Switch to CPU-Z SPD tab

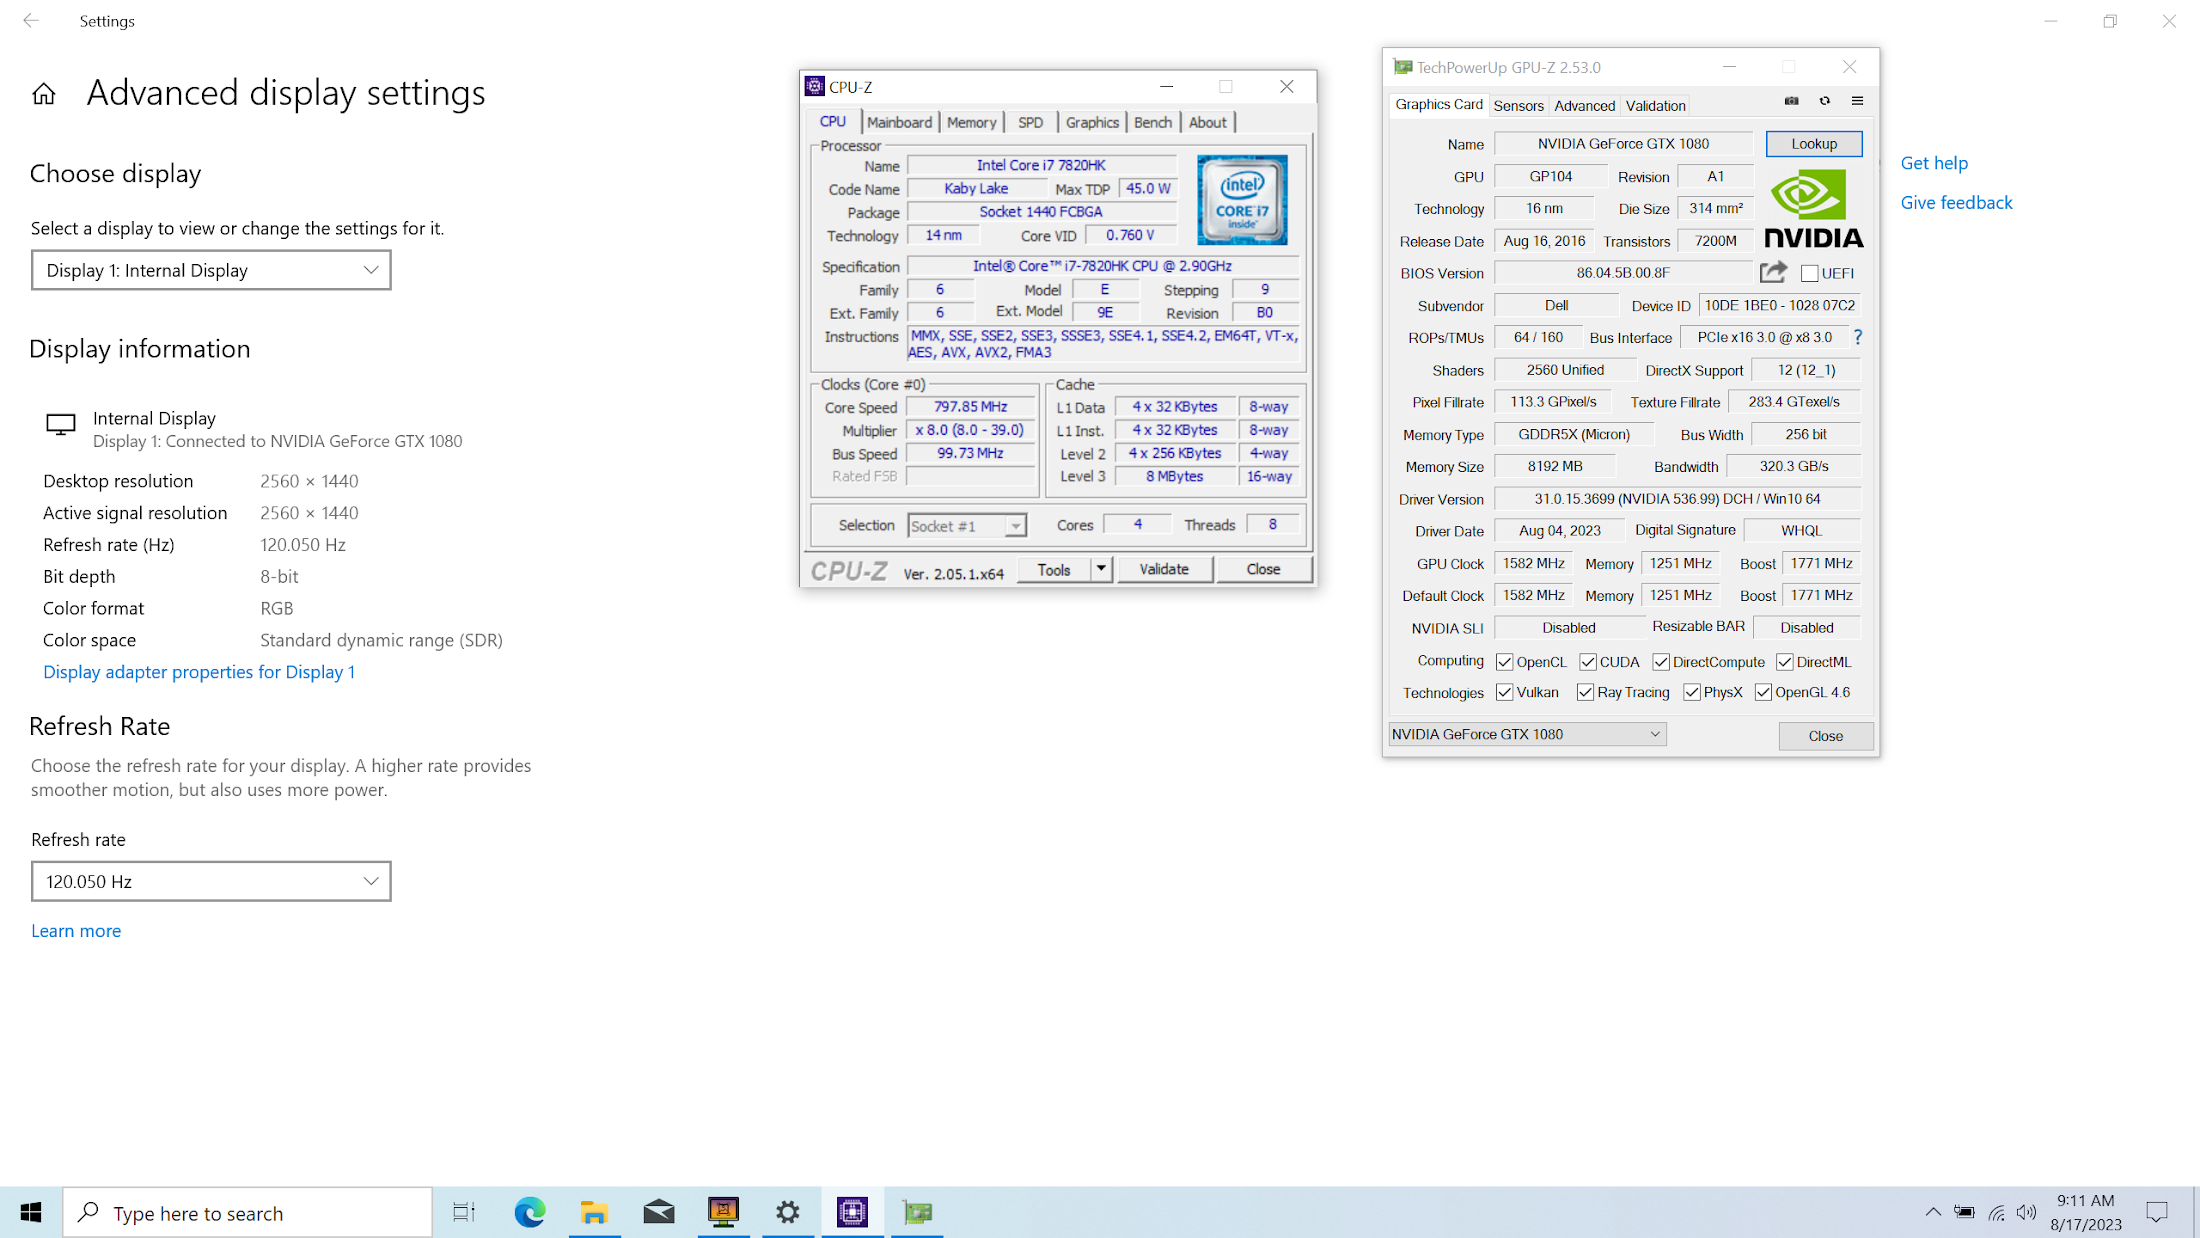point(1030,122)
